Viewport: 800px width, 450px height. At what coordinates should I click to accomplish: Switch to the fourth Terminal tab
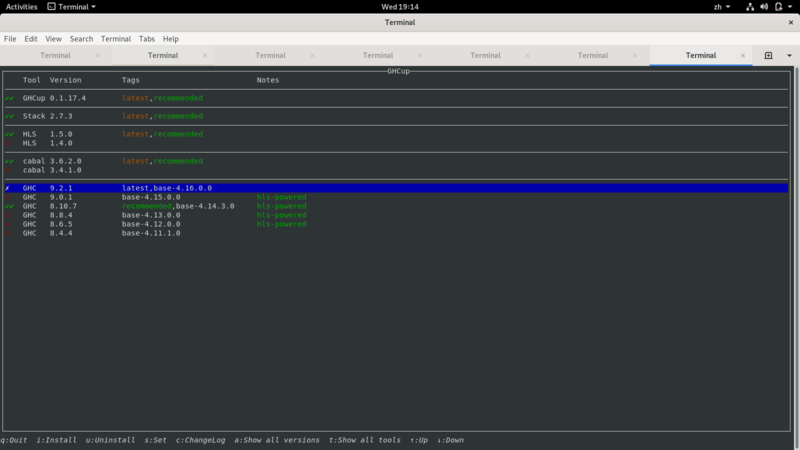(x=378, y=55)
